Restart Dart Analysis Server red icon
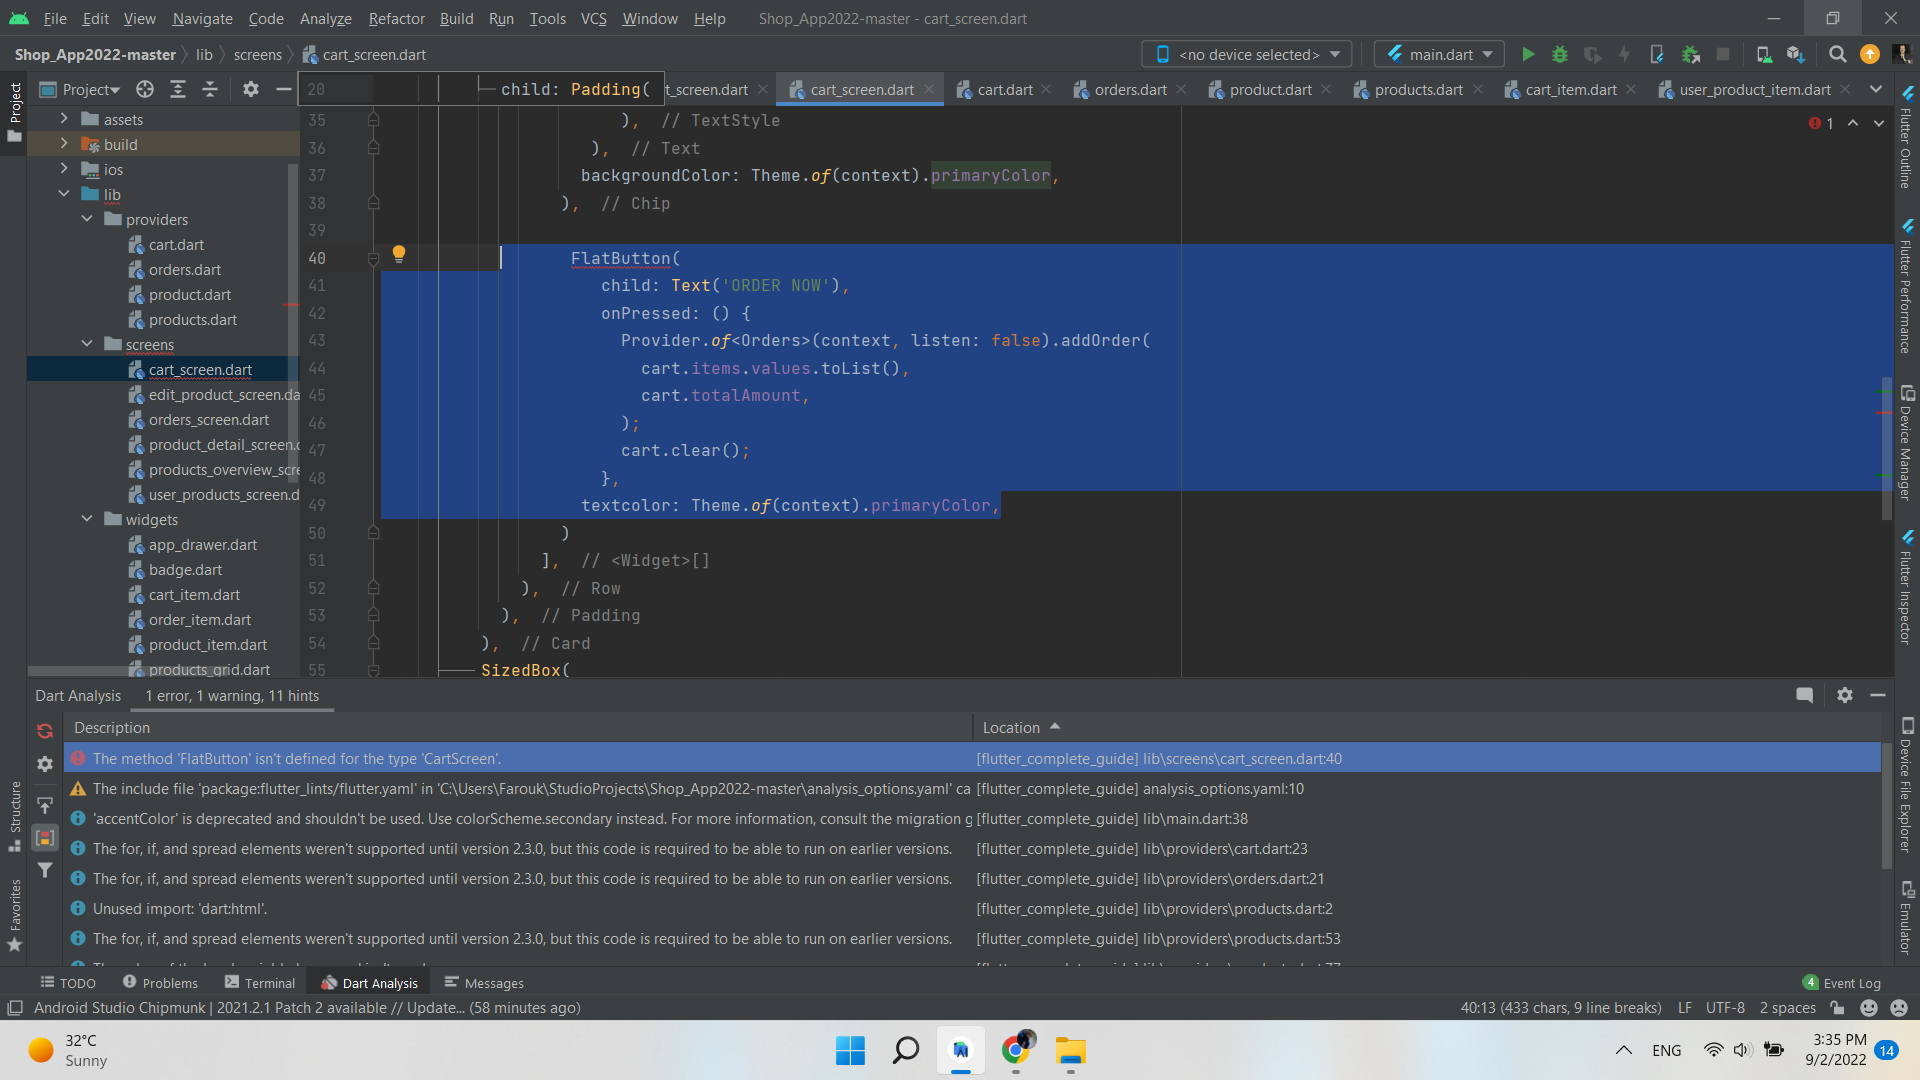This screenshot has height=1080, width=1920. pyautogui.click(x=45, y=731)
